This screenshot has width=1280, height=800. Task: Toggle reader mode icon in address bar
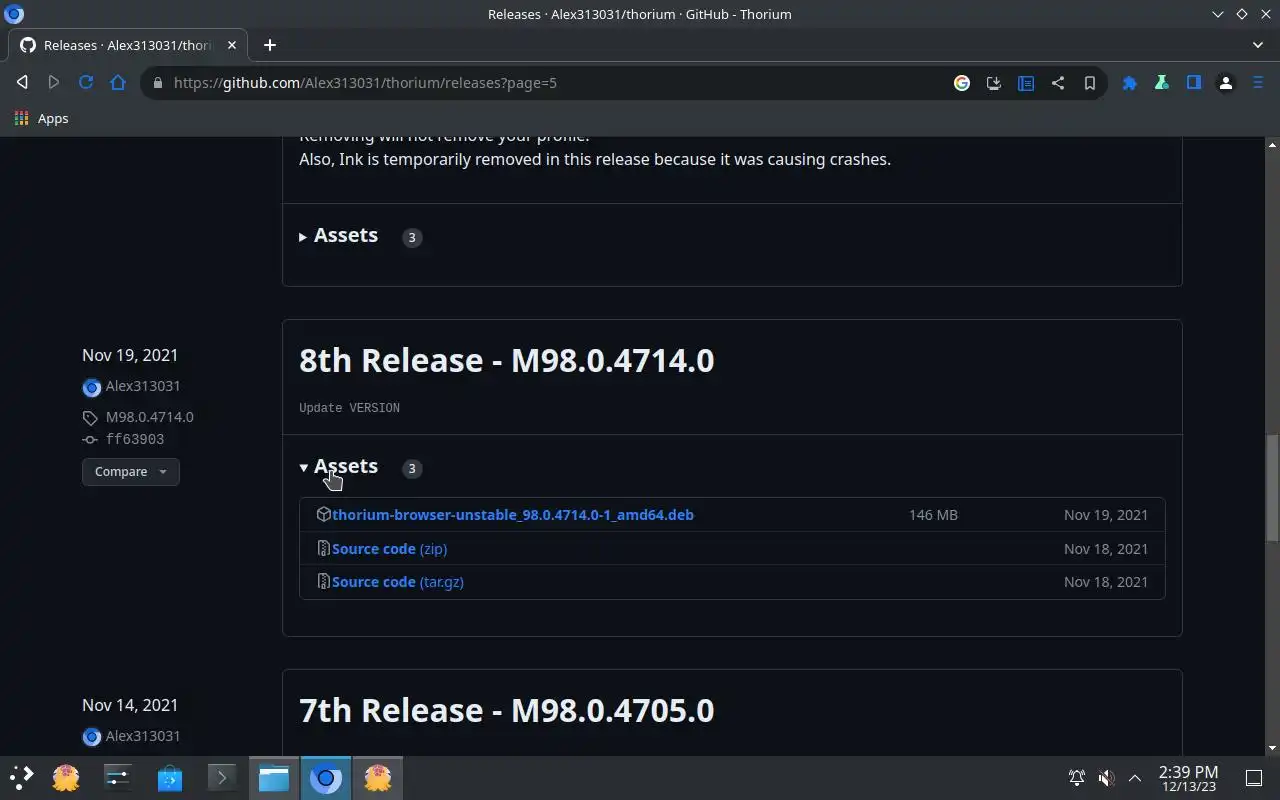coord(1026,83)
